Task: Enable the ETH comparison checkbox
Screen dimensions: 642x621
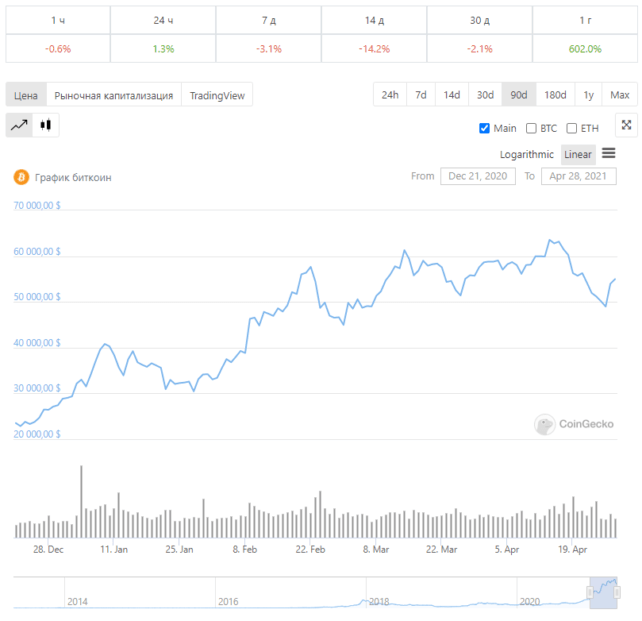Action: (x=572, y=128)
